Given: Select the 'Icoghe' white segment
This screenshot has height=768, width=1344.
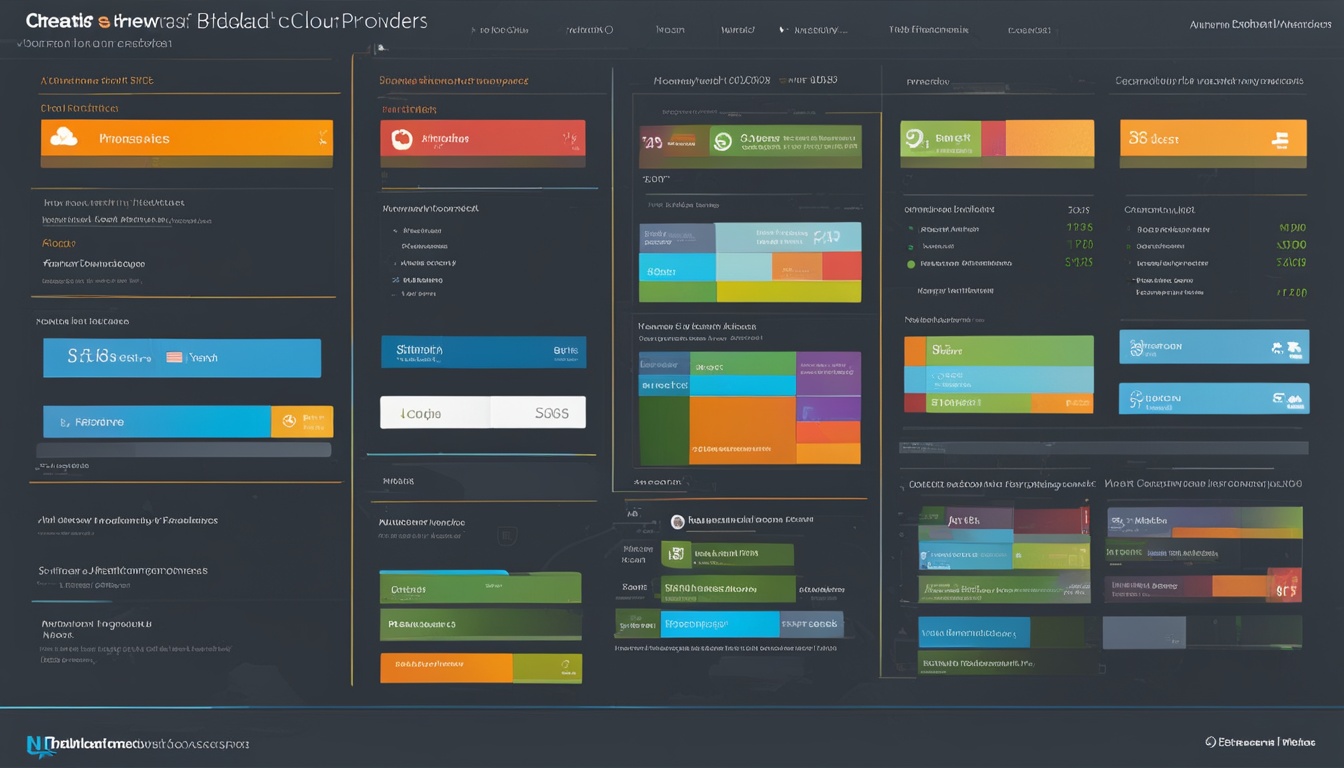Looking at the screenshot, I should click(435, 412).
